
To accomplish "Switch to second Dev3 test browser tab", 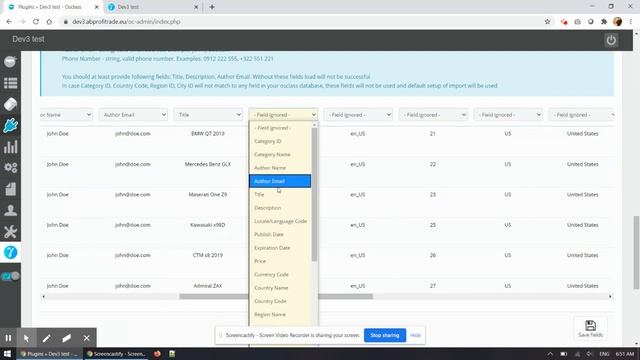I will pyautogui.click(x=152, y=7).
